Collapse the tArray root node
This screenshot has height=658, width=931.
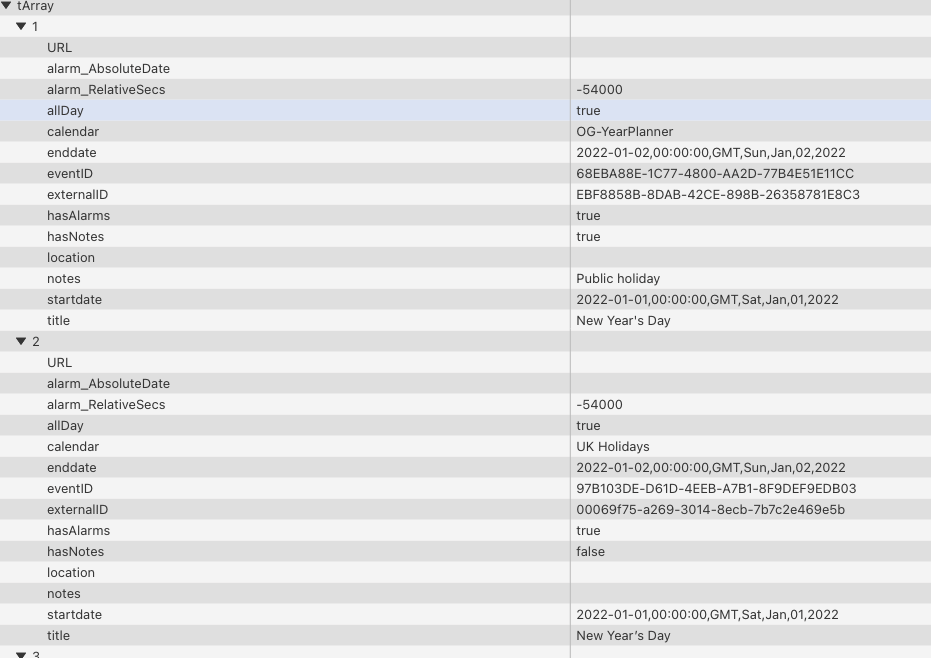(x=7, y=6)
